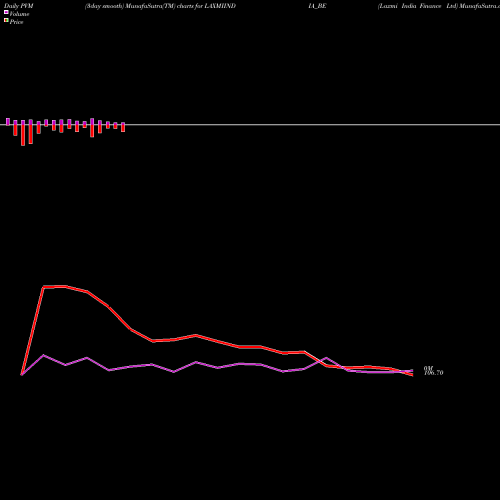Select the Price legend label
Viewport: 500px width, 500px height.
[16, 22]
